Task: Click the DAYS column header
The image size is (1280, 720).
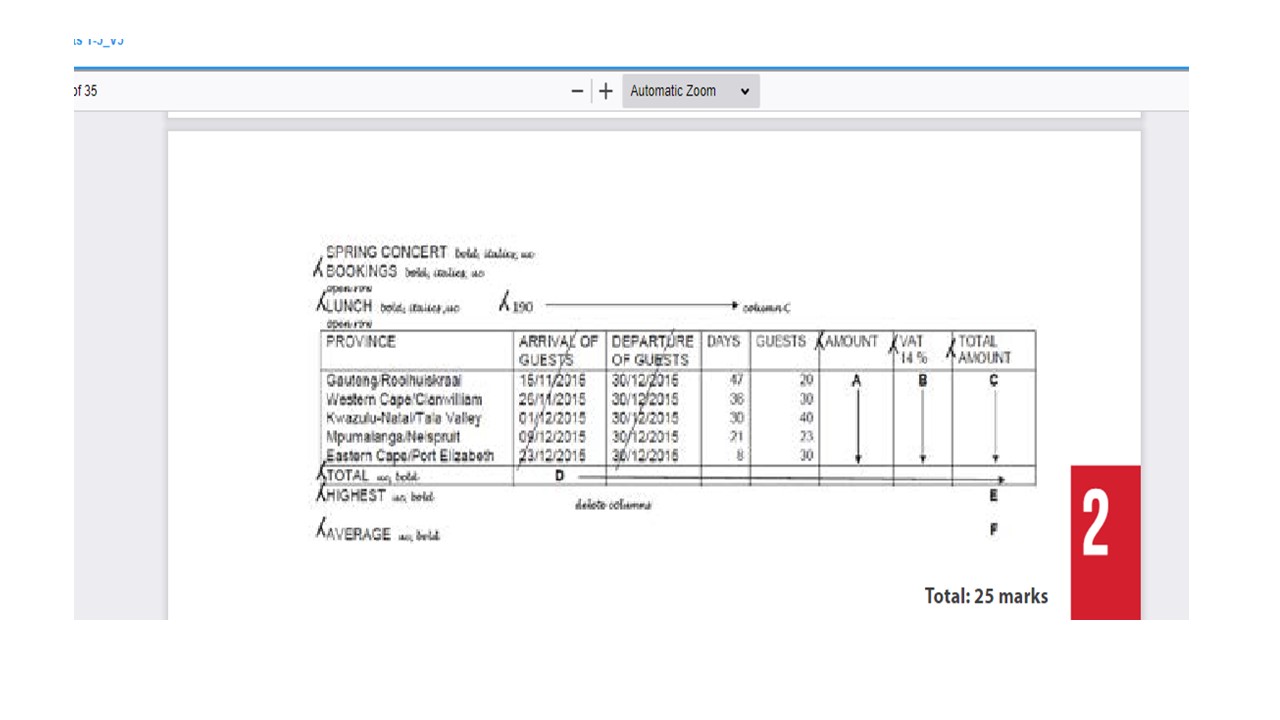Action: (723, 342)
